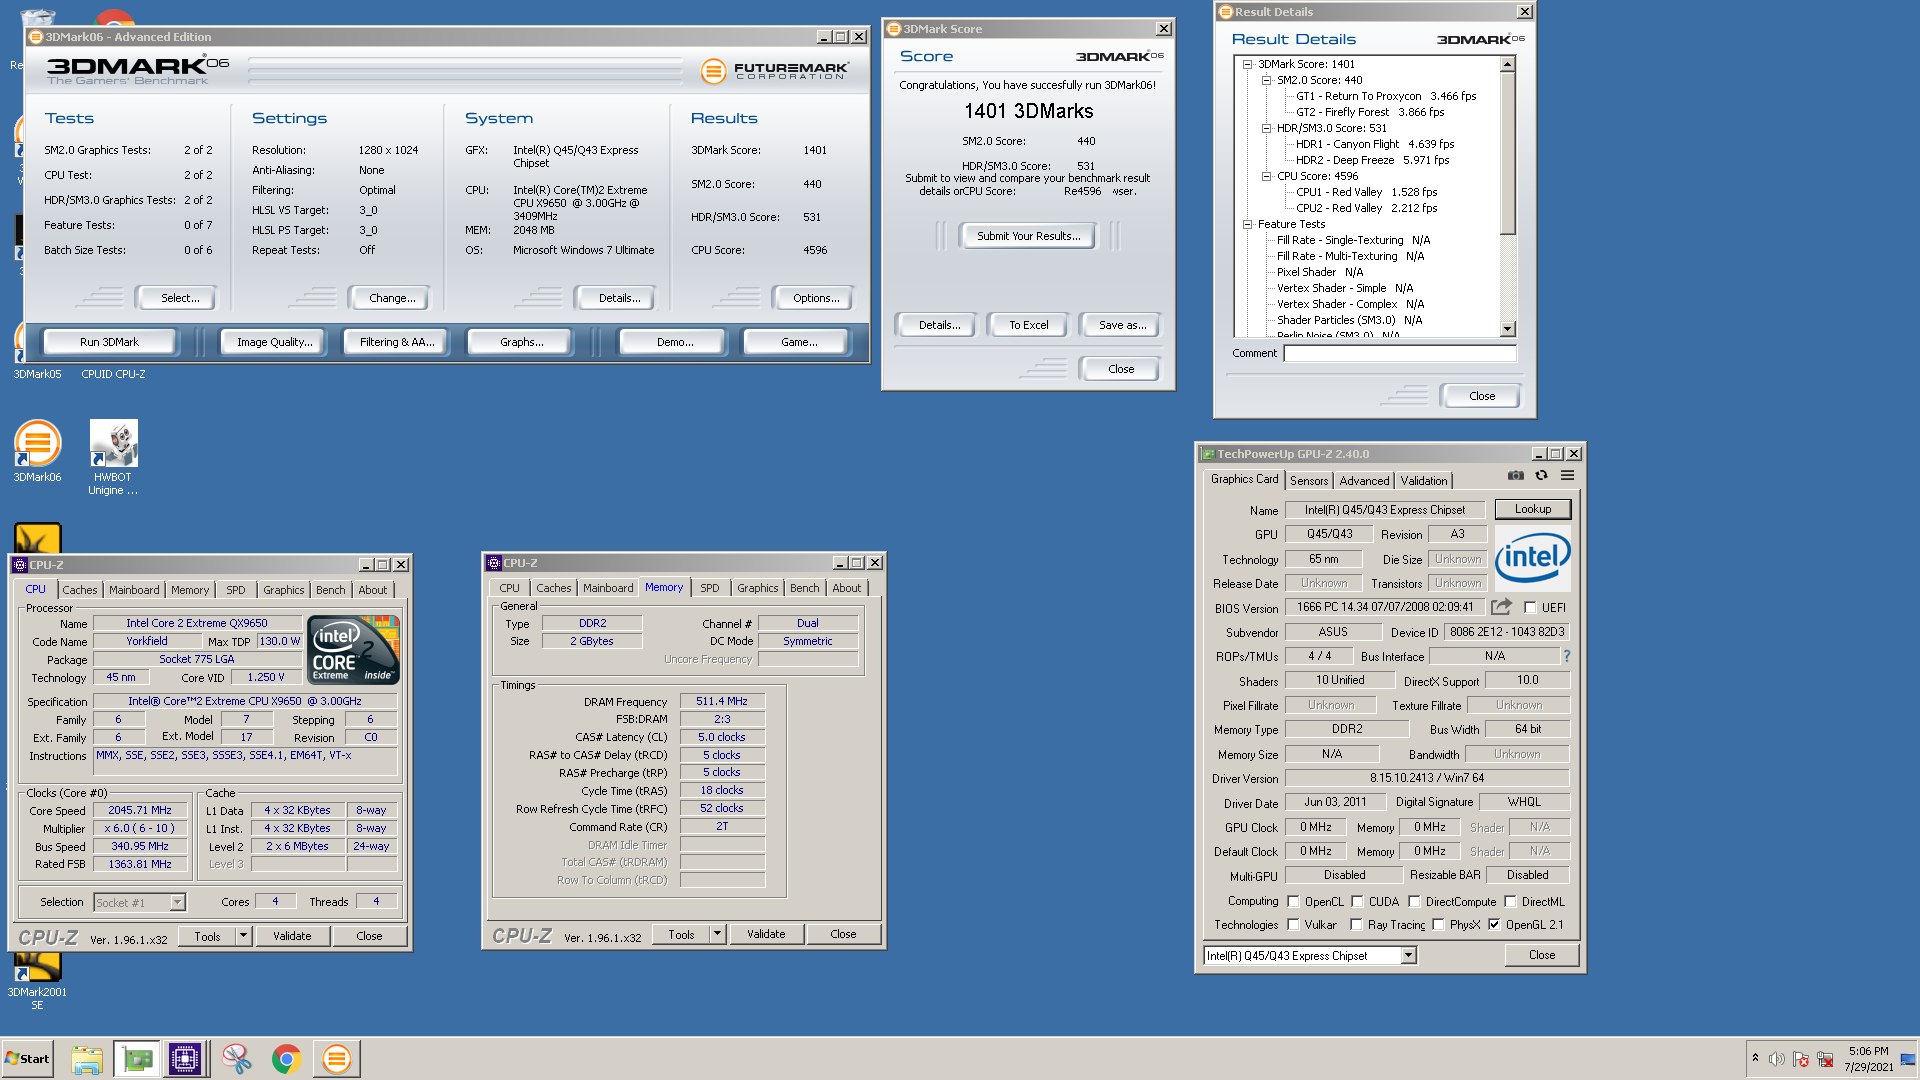Switch to the Sensors tab in GPU-Z
The image size is (1920, 1080).
(x=1309, y=481)
